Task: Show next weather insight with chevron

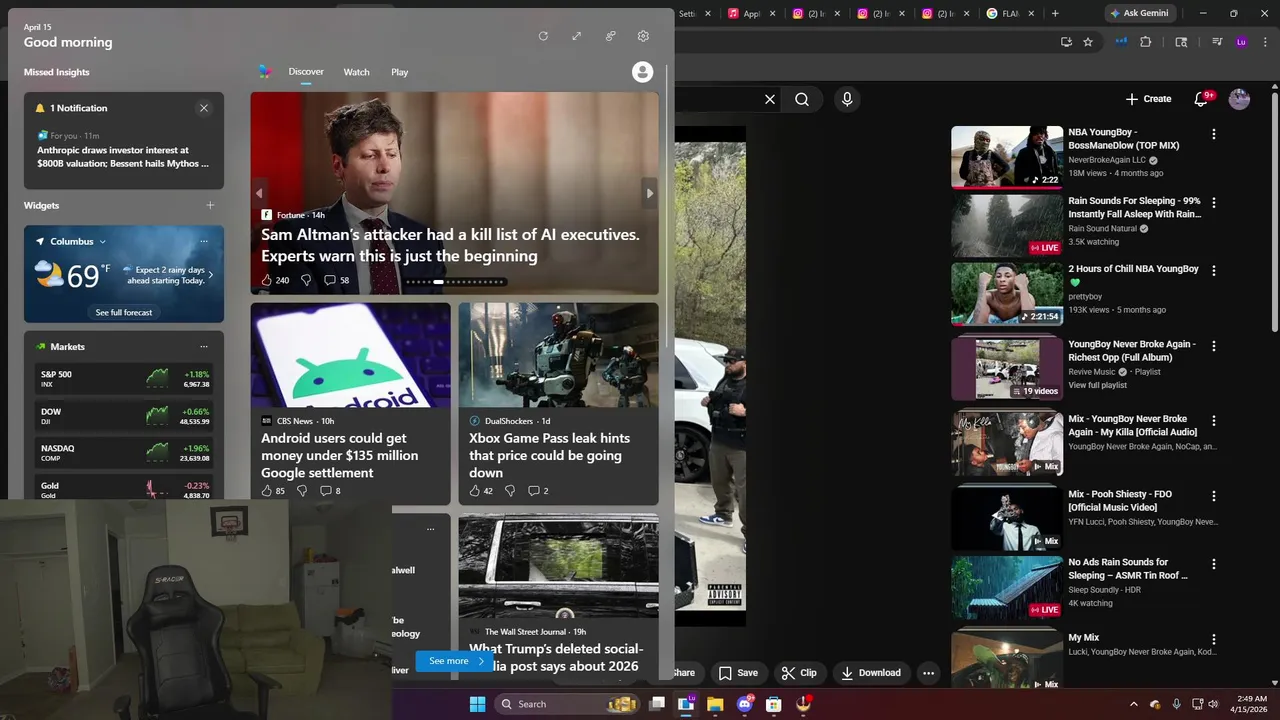Action: pyautogui.click(x=211, y=274)
